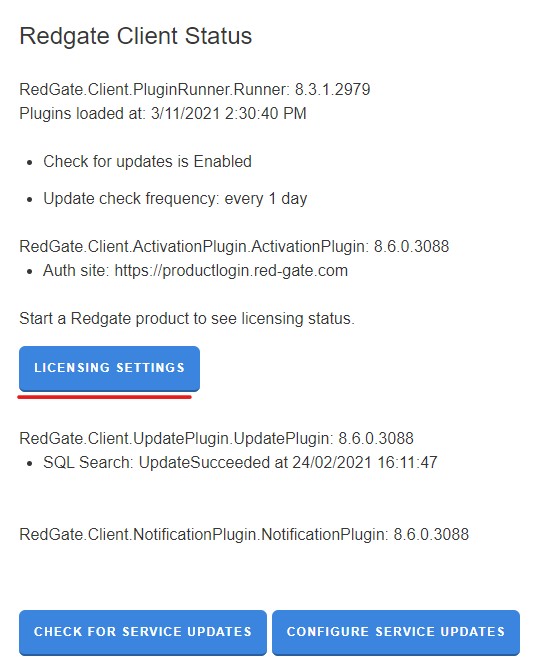Click the 24/02/2021 16:11:47 timestamp
This screenshot has height=671, width=533.
tap(365, 463)
